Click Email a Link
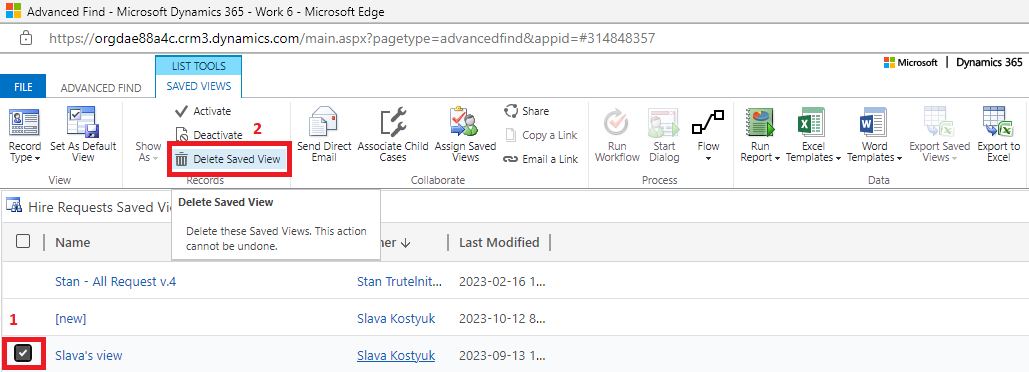 click(x=541, y=159)
